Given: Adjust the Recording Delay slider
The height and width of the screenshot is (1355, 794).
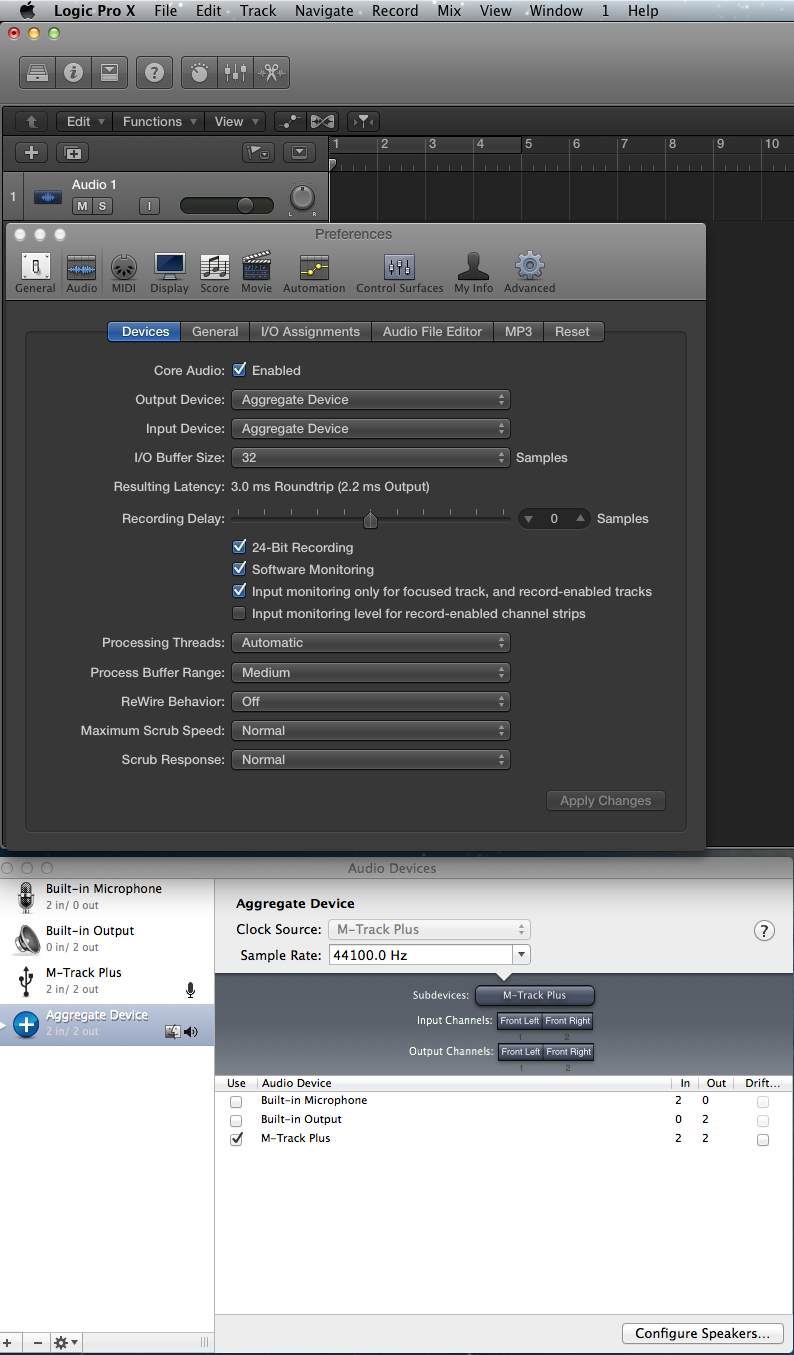Looking at the screenshot, I should point(370,519).
